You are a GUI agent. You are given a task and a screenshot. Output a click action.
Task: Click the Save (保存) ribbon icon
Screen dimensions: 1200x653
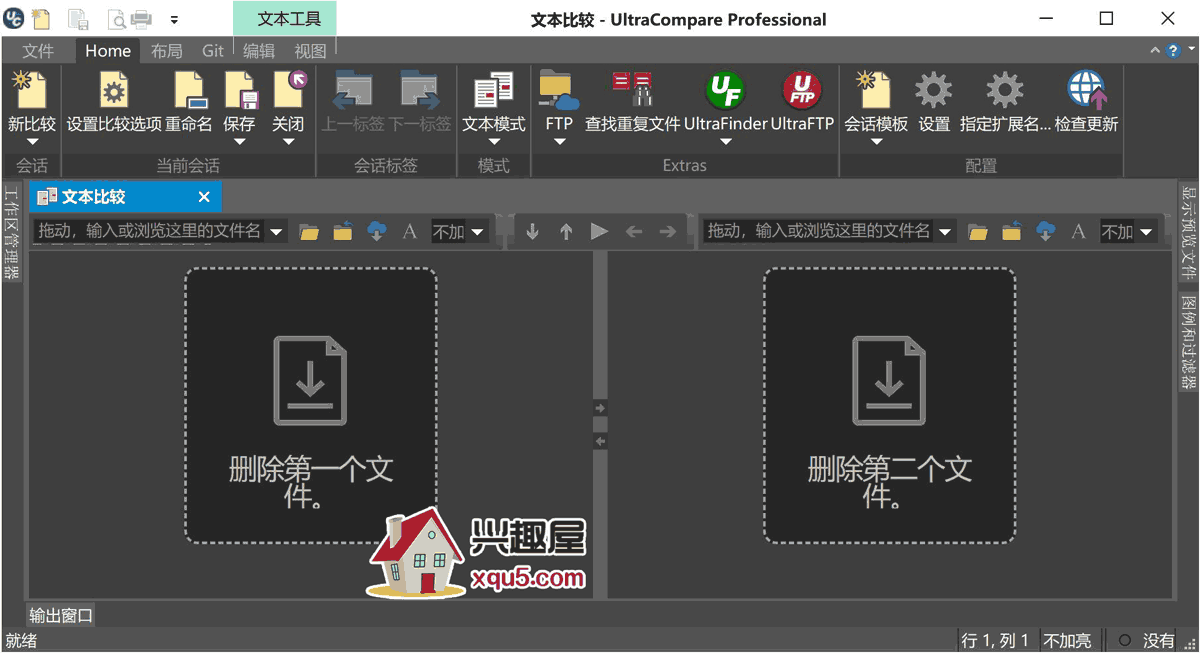240,90
